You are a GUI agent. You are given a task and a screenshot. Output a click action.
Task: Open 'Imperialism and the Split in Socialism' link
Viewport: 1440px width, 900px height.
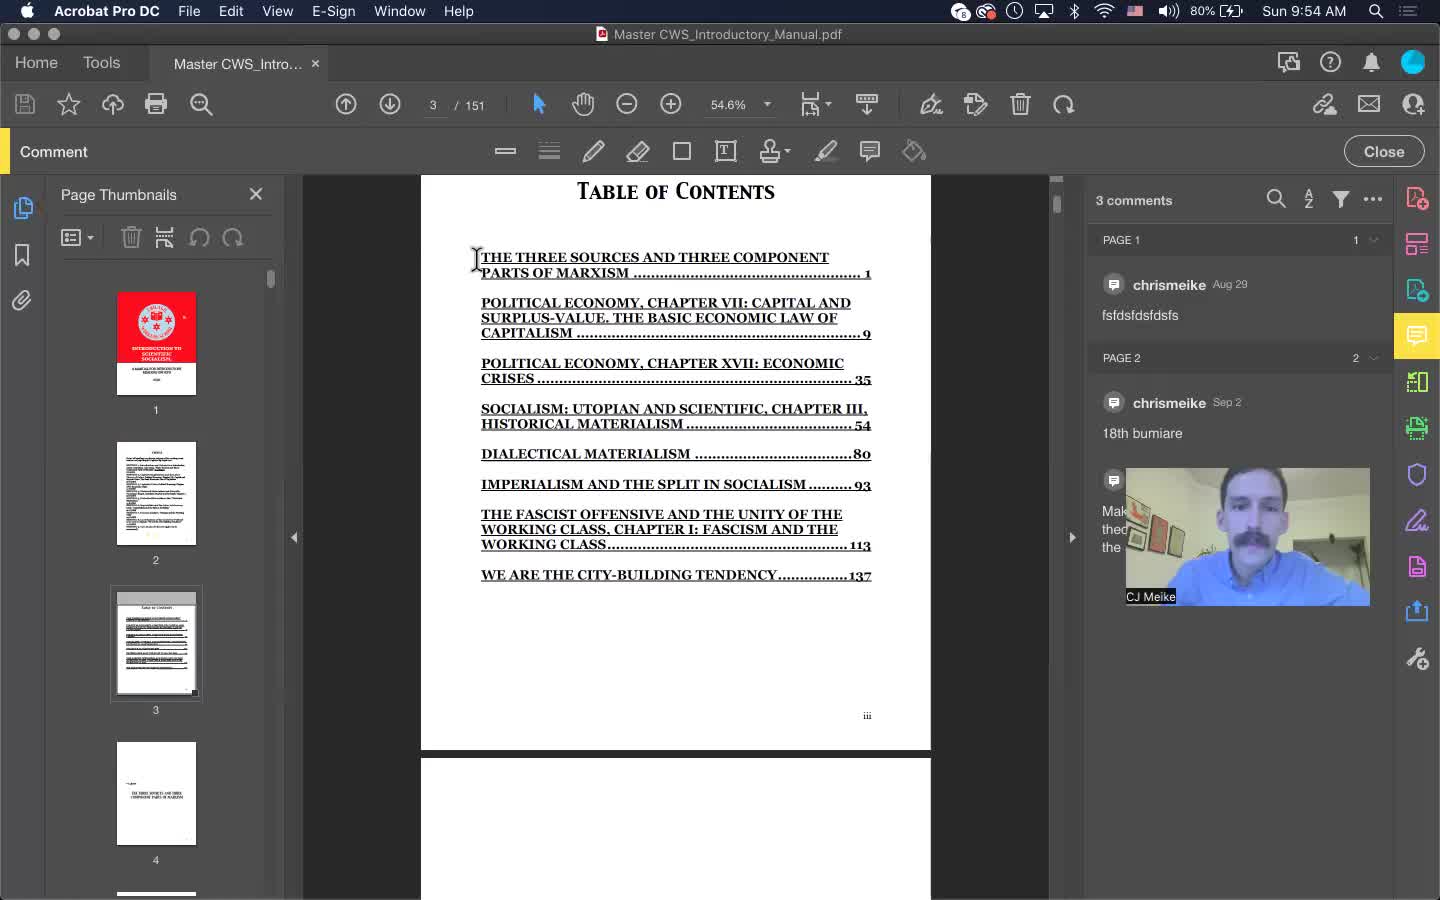tap(676, 485)
